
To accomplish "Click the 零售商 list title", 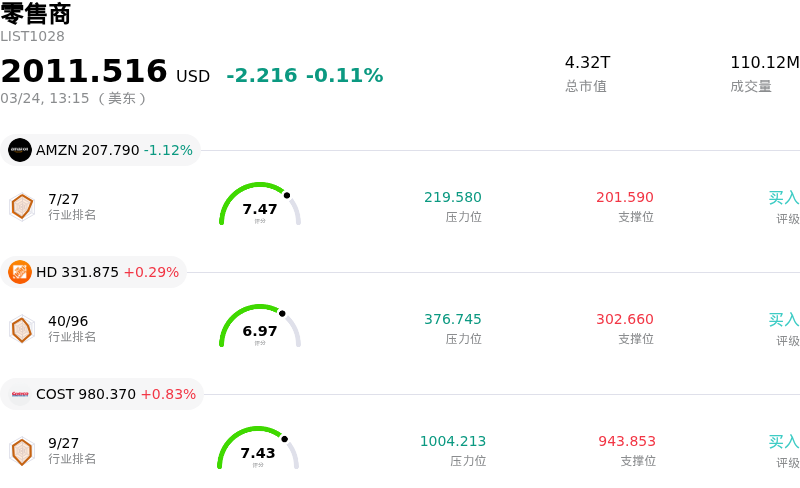I will [x=36, y=14].
